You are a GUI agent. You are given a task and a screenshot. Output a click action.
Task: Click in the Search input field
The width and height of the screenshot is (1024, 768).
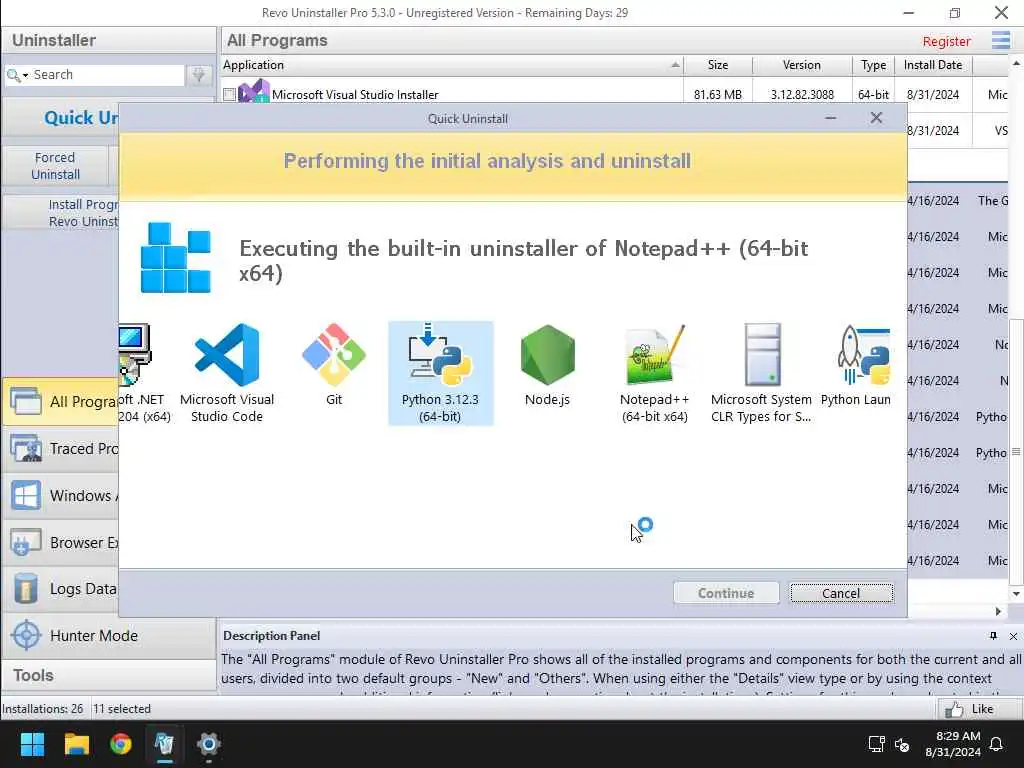click(x=108, y=75)
